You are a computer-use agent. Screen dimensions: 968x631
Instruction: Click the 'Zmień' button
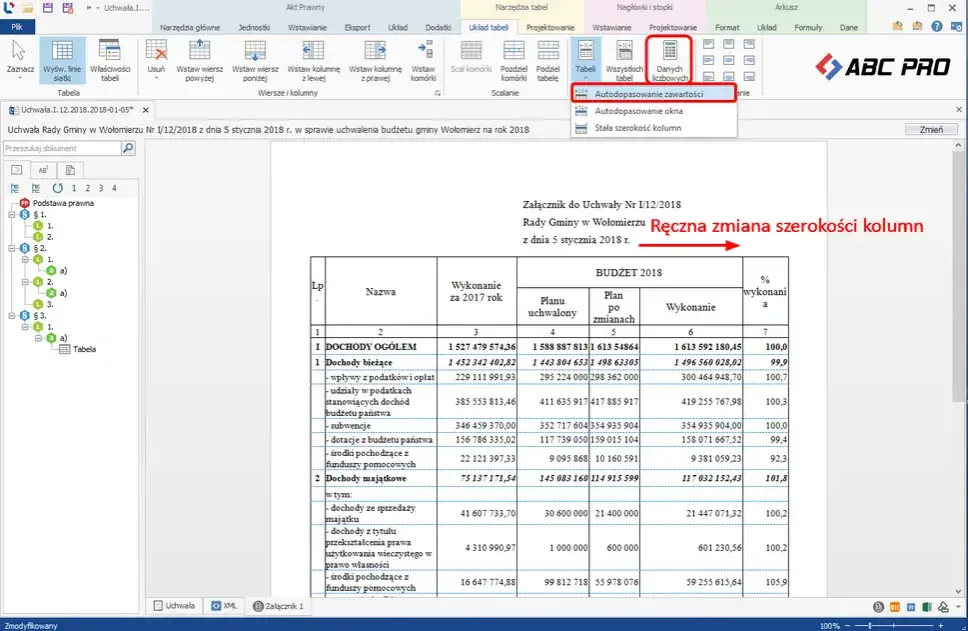(930, 129)
